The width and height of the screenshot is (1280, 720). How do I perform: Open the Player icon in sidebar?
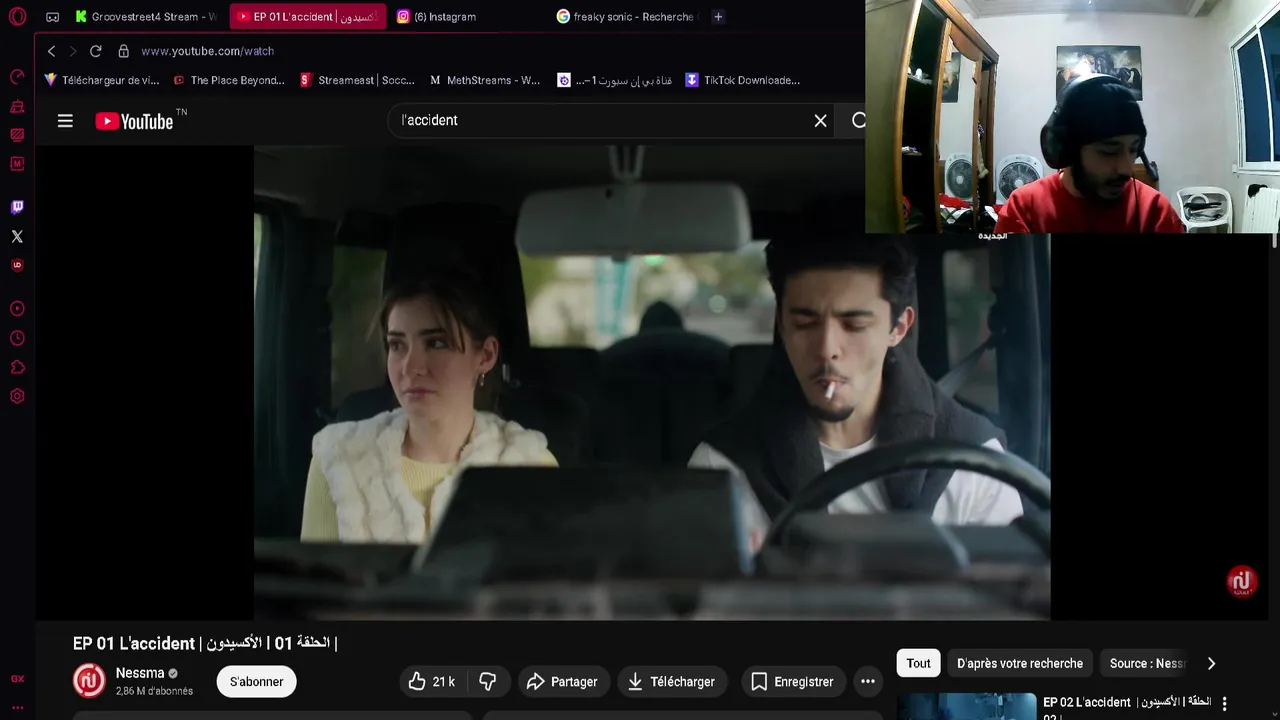coord(17,309)
